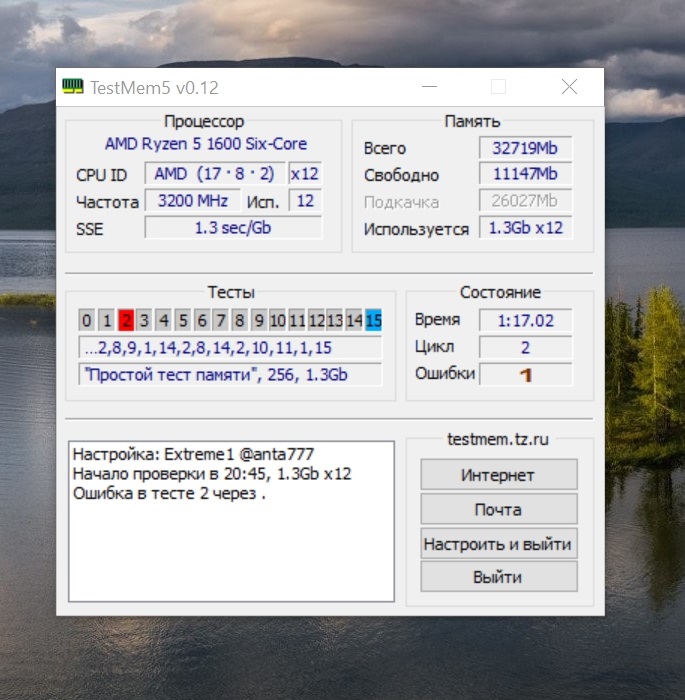This screenshot has width=685, height=700.
Task: Click Настроить и выйти button
Action: (499, 543)
